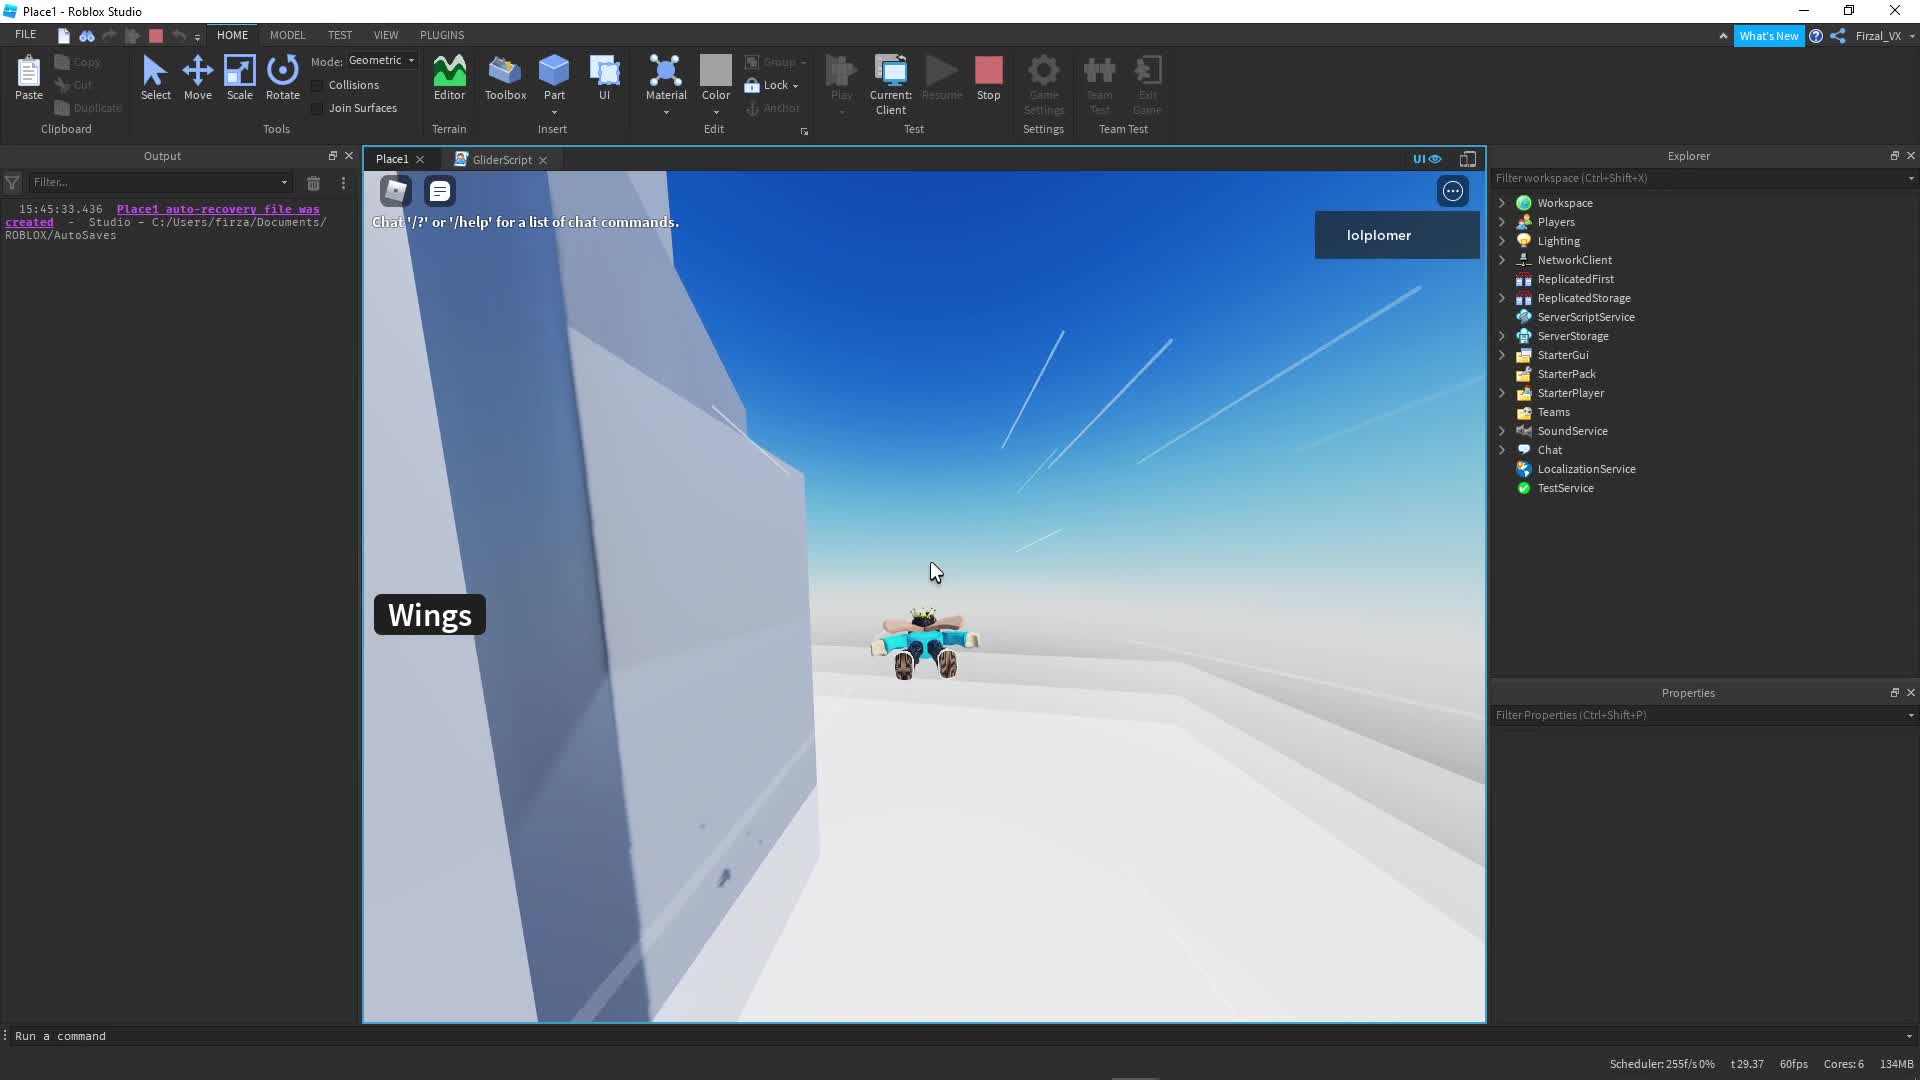Open the Geometric mode dropdown
1920x1080 pixels.
[x=382, y=61]
